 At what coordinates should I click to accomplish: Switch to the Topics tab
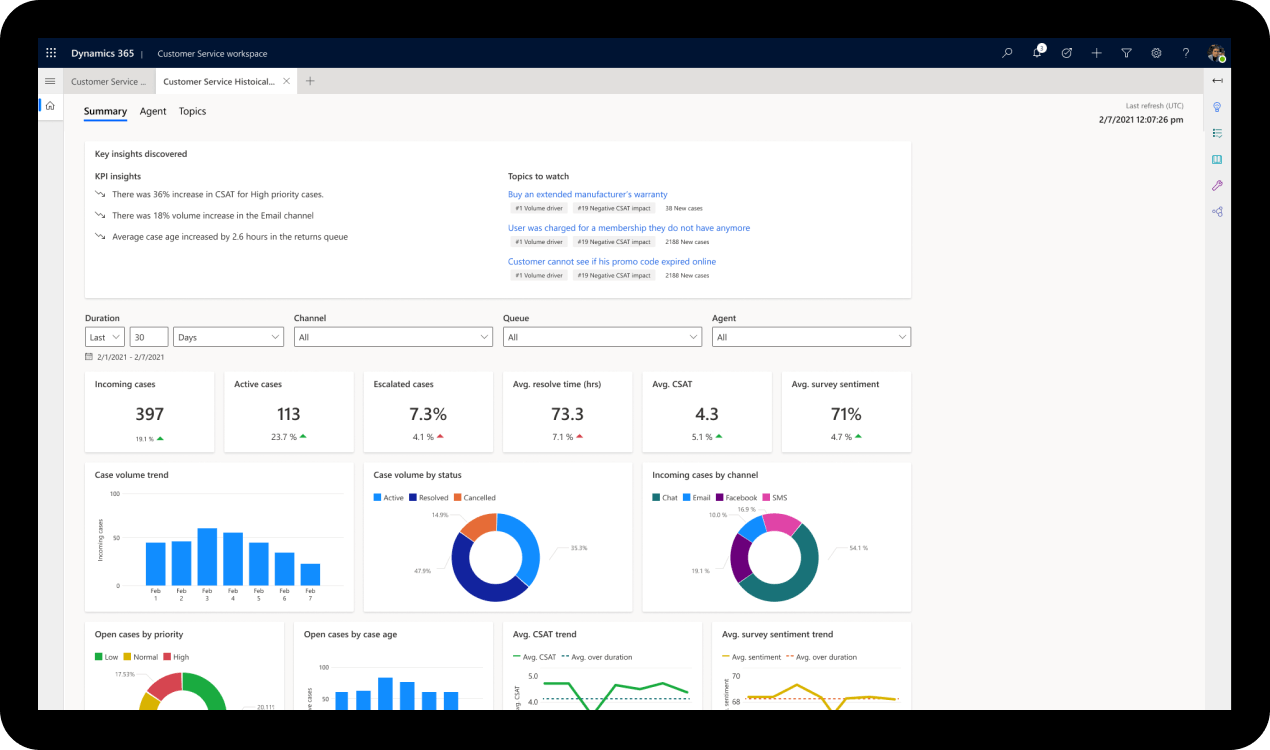192,111
